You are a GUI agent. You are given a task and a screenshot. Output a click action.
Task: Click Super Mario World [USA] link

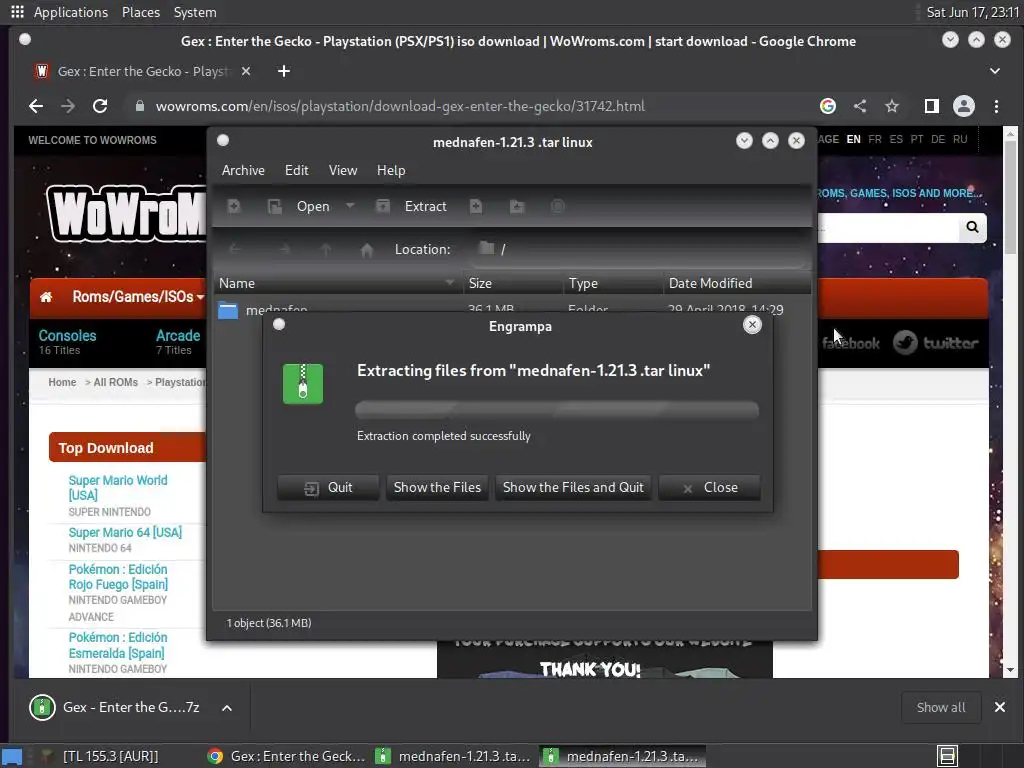(x=118, y=488)
